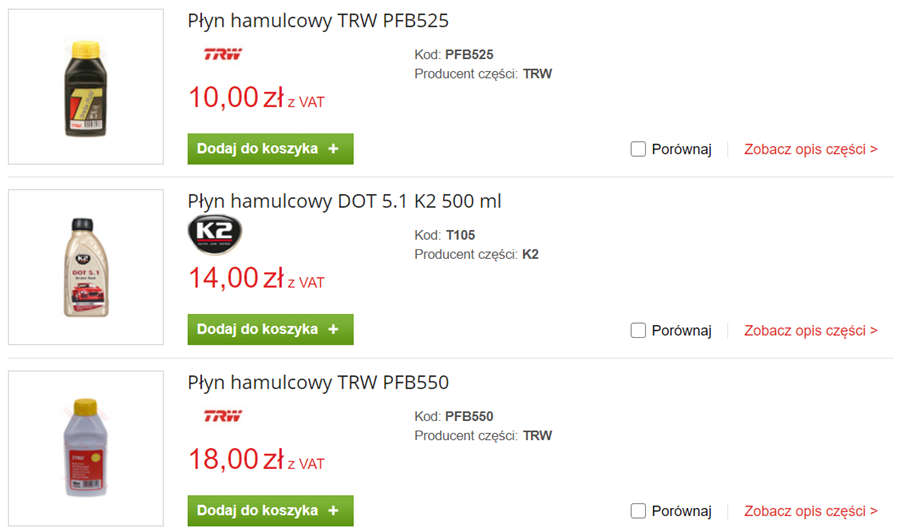Open title 'Płyn hamulcowy DOT 5.1 K2 500 ml'
This screenshot has width=907, height=532.
344,202
